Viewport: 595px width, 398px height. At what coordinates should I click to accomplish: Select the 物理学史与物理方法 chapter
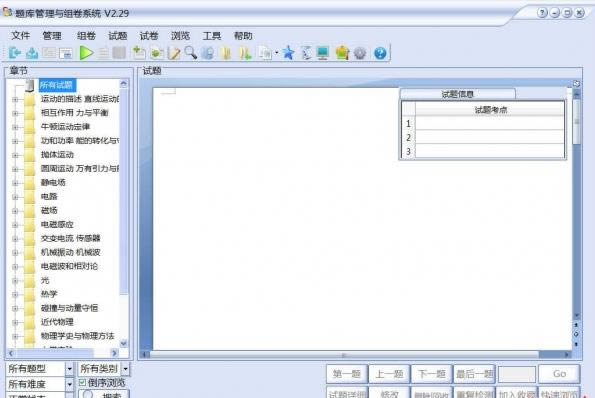pyautogui.click(x=77, y=336)
